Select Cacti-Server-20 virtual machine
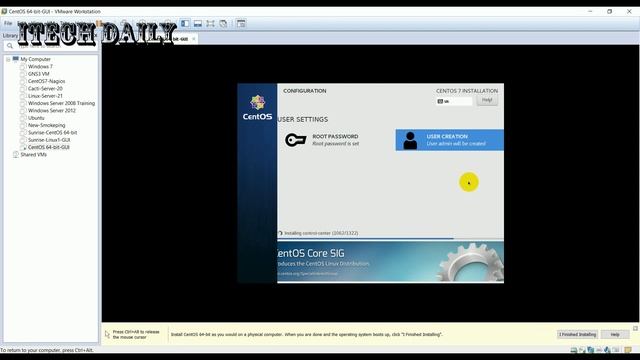This screenshot has height=360, width=640. click(45, 89)
